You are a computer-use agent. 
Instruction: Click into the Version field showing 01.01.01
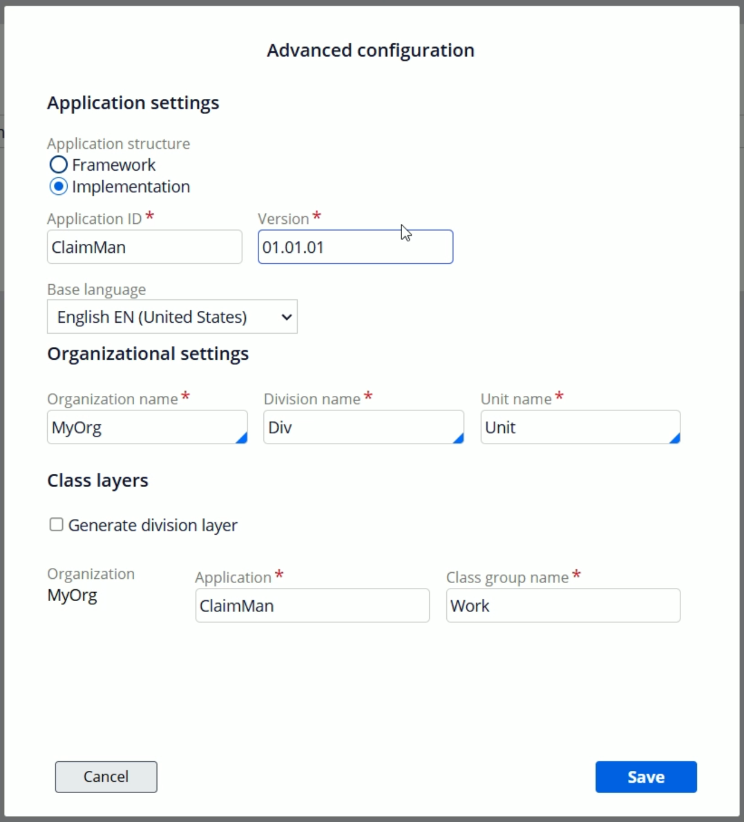tap(355, 247)
